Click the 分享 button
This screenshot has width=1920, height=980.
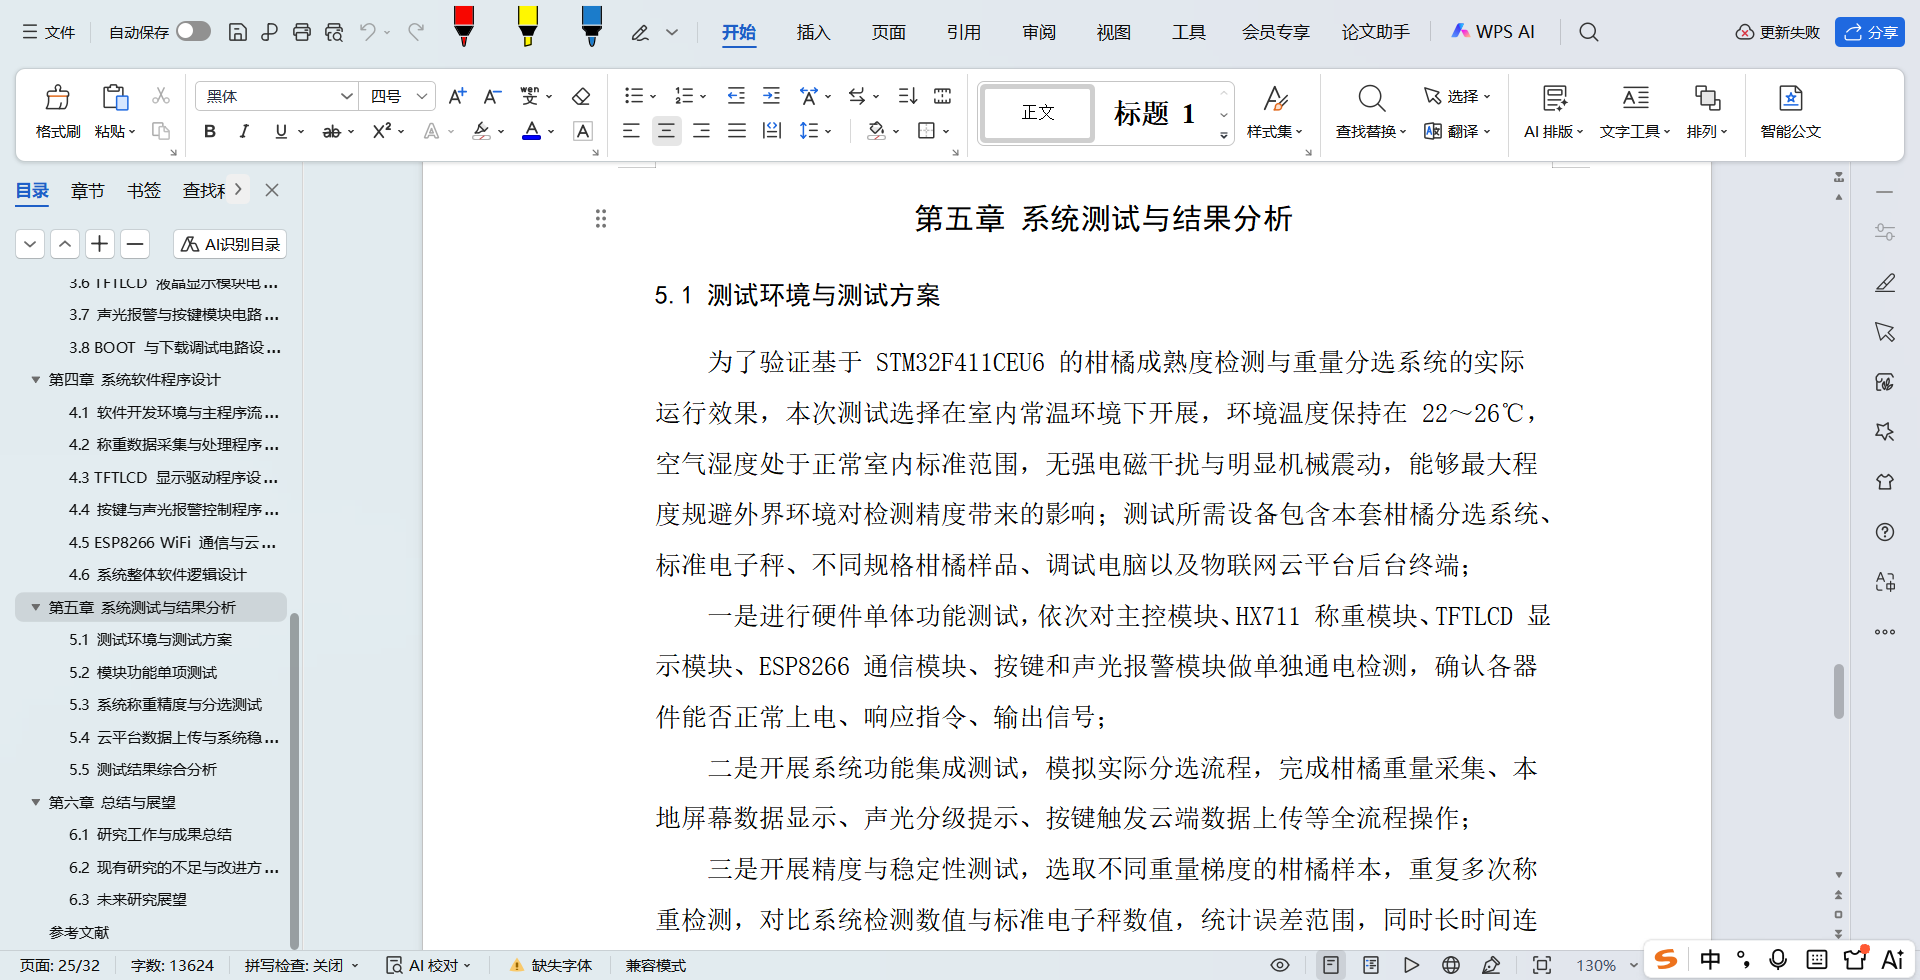[1870, 32]
